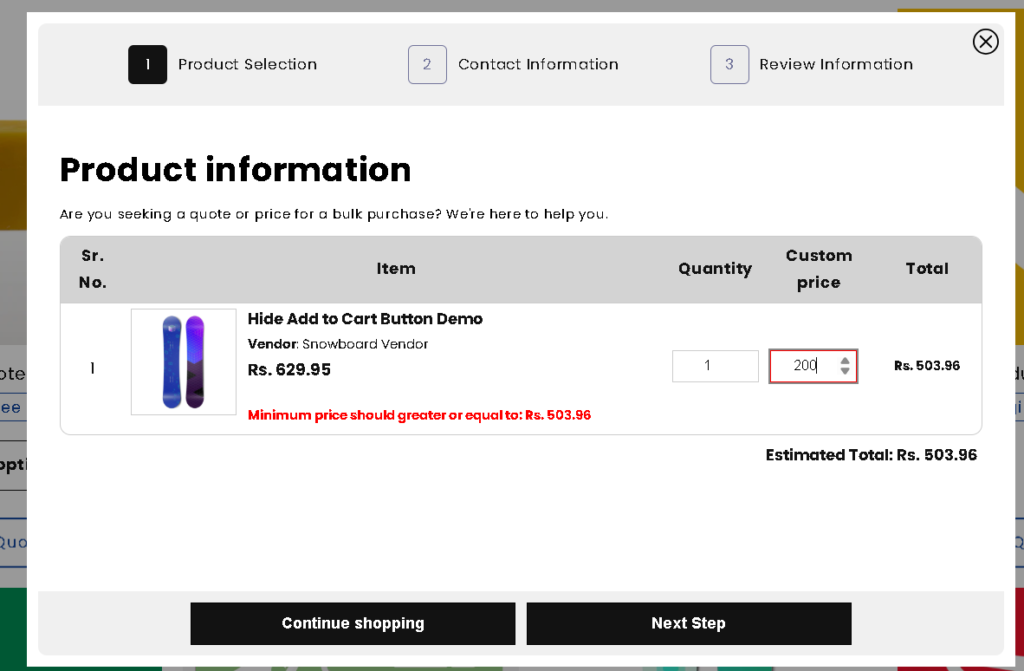Click the Snowboard Vendor name
Viewport: 1024px width, 671px height.
(365, 344)
